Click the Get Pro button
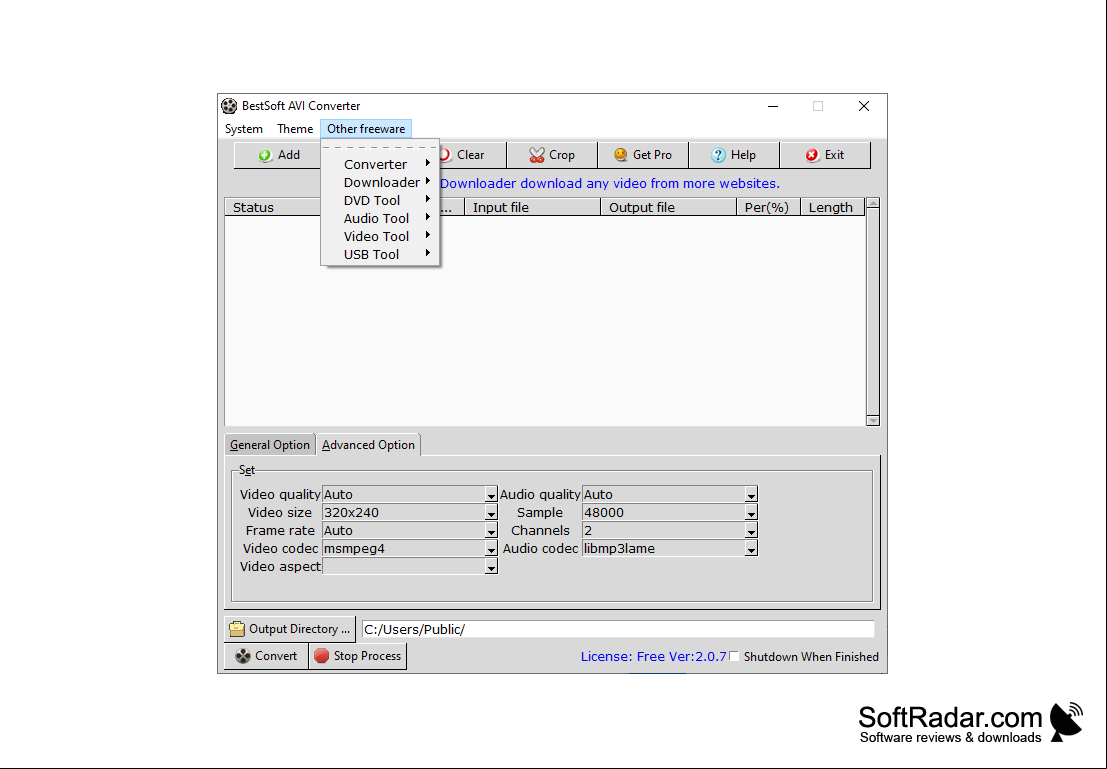This screenshot has height=769, width=1107. pyautogui.click(x=643, y=155)
